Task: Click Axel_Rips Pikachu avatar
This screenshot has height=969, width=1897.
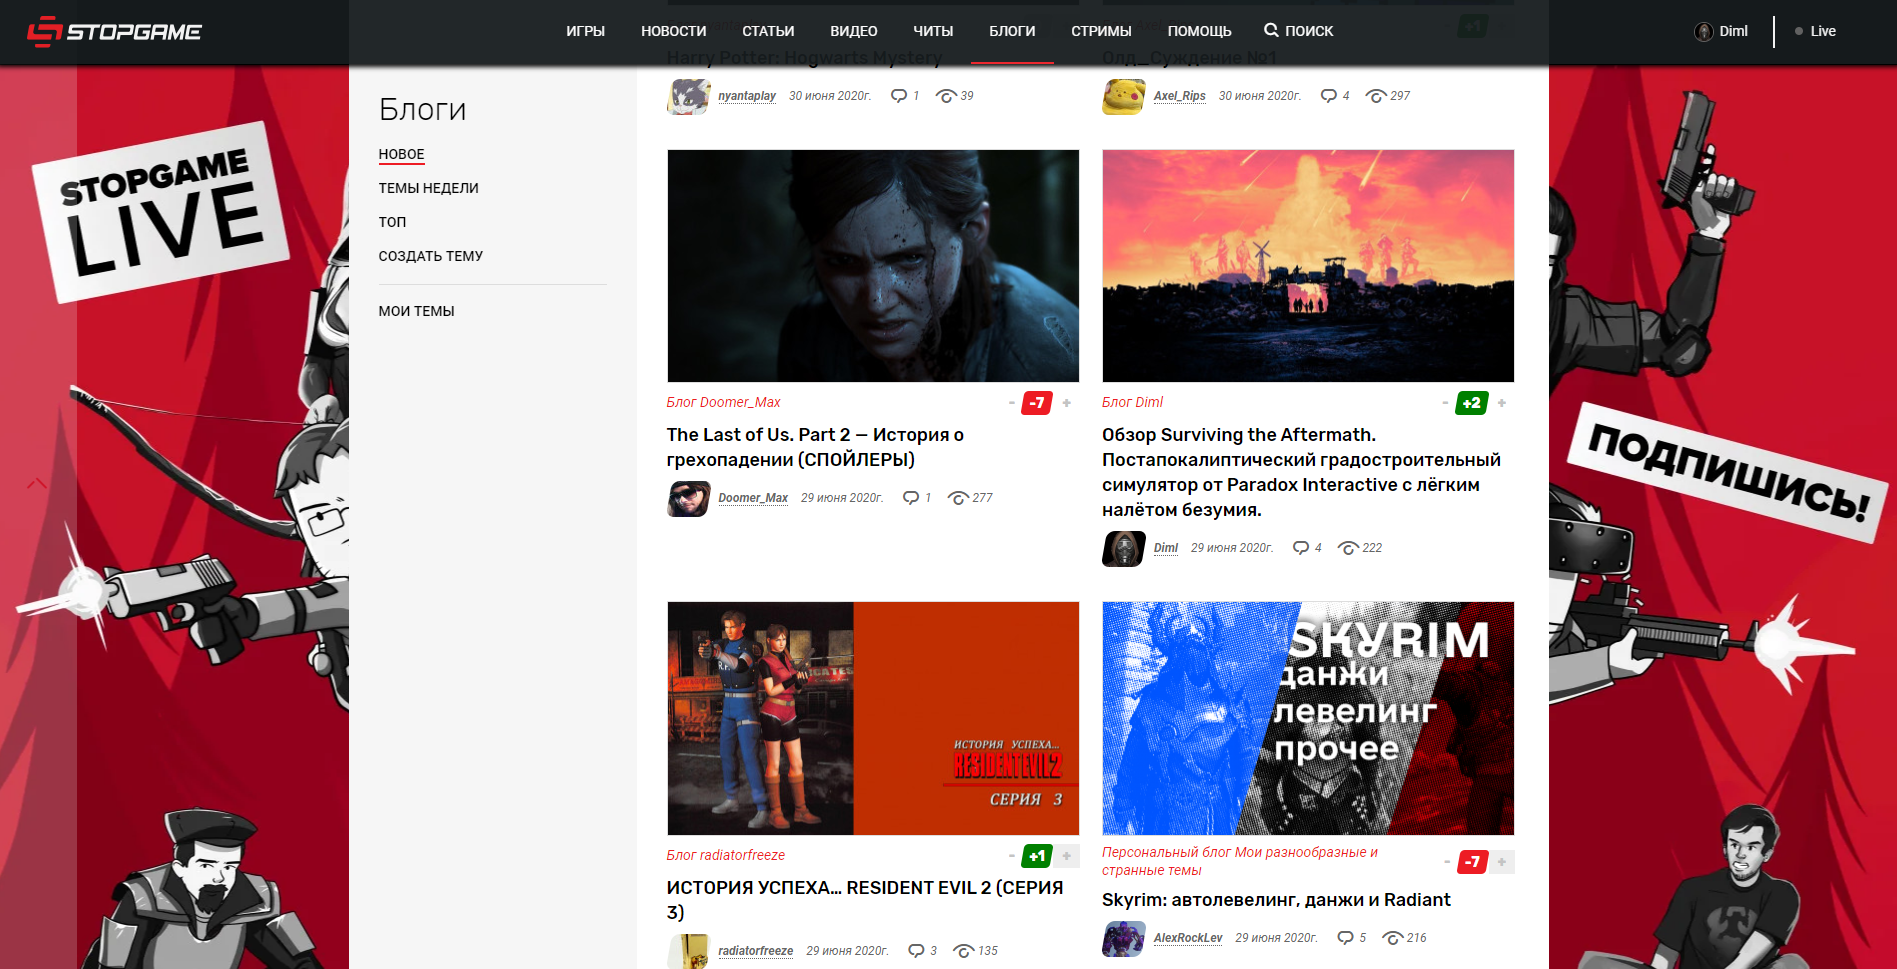Action: coord(1124,96)
